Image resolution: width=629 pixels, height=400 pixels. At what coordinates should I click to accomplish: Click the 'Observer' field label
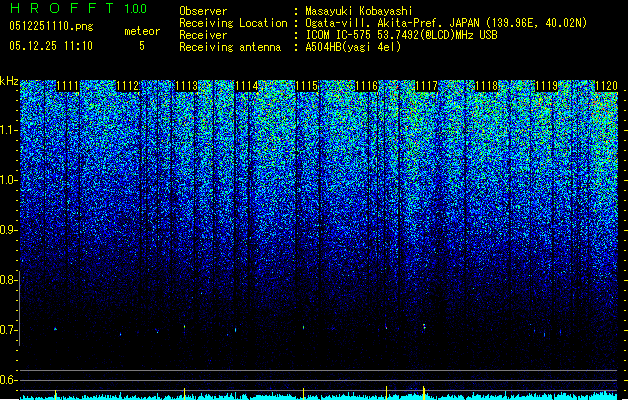point(203,11)
